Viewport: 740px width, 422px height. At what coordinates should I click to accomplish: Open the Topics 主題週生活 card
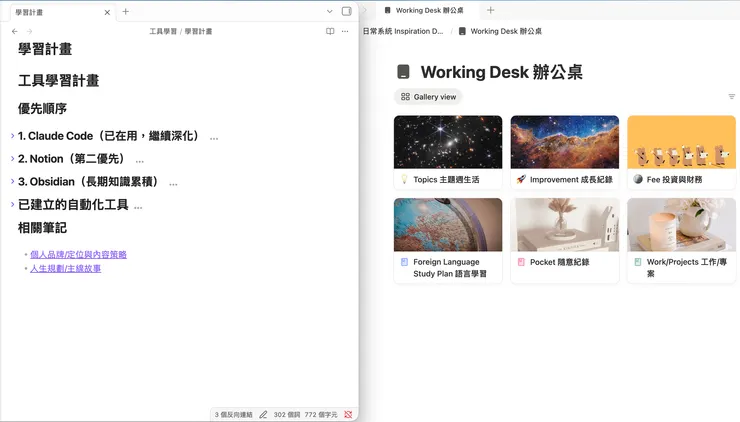click(448, 152)
